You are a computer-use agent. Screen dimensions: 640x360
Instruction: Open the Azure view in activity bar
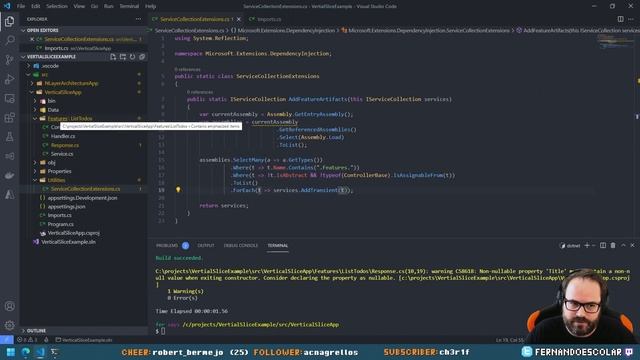click(9, 195)
